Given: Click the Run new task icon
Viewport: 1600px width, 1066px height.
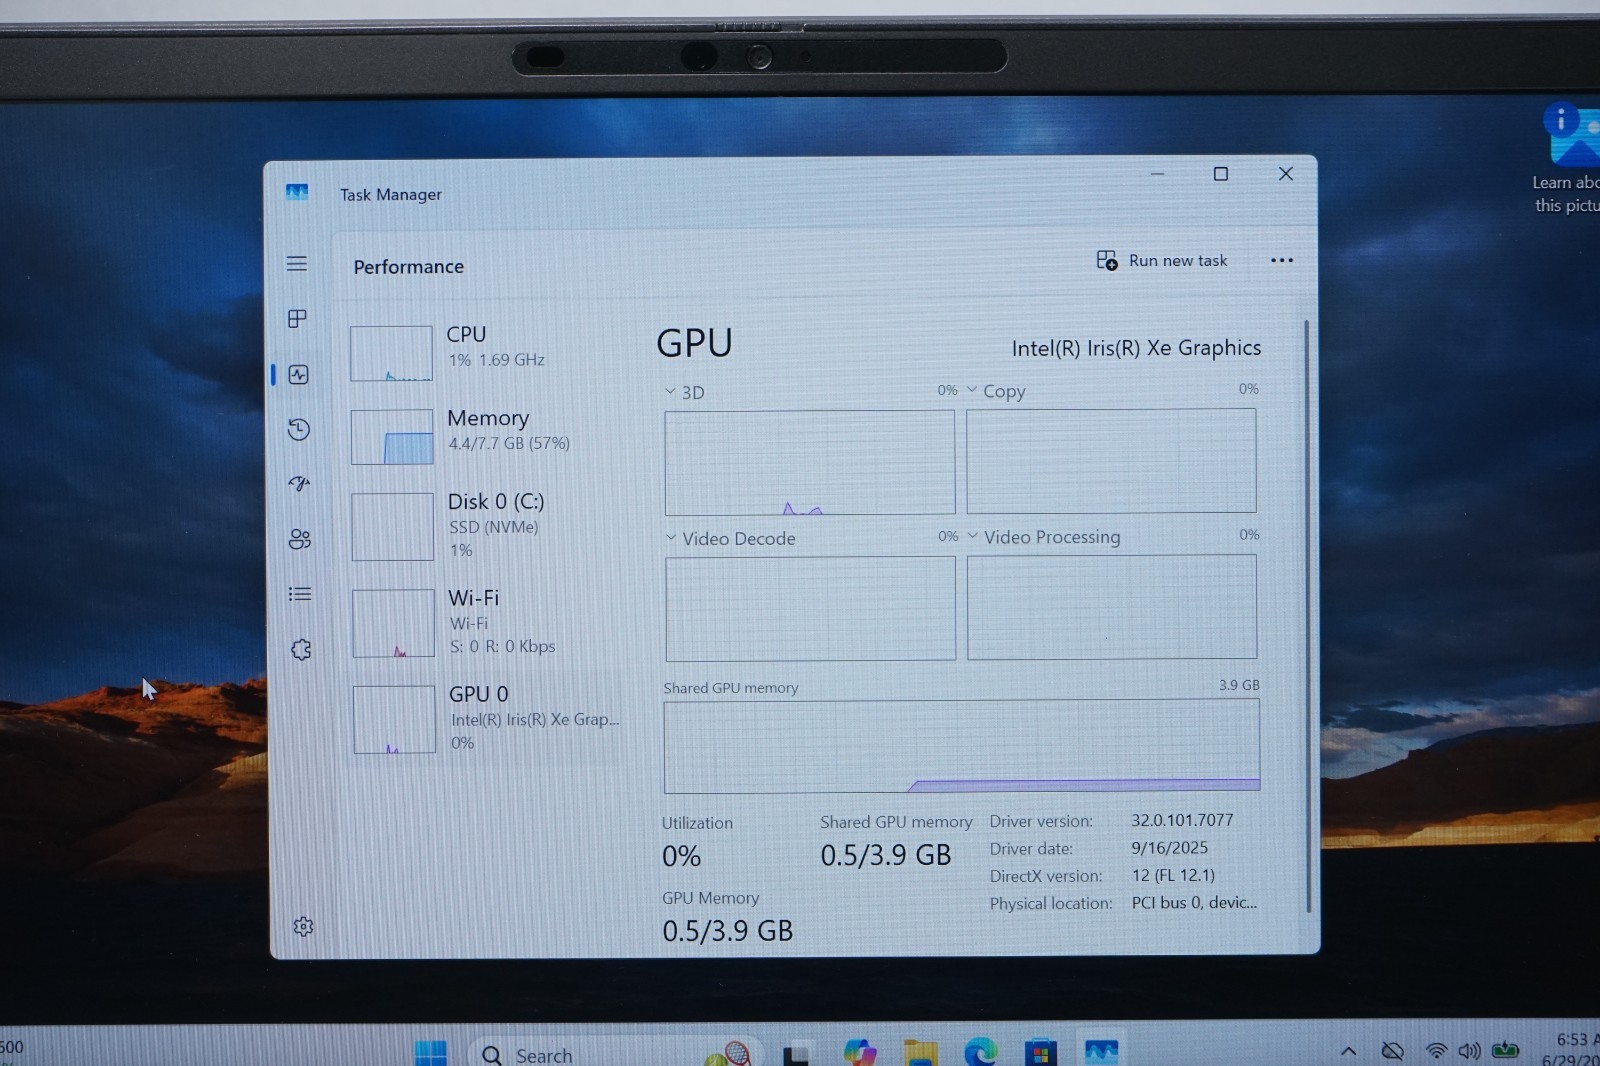Looking at the screenshot, I should click(x=1107, y=261).
